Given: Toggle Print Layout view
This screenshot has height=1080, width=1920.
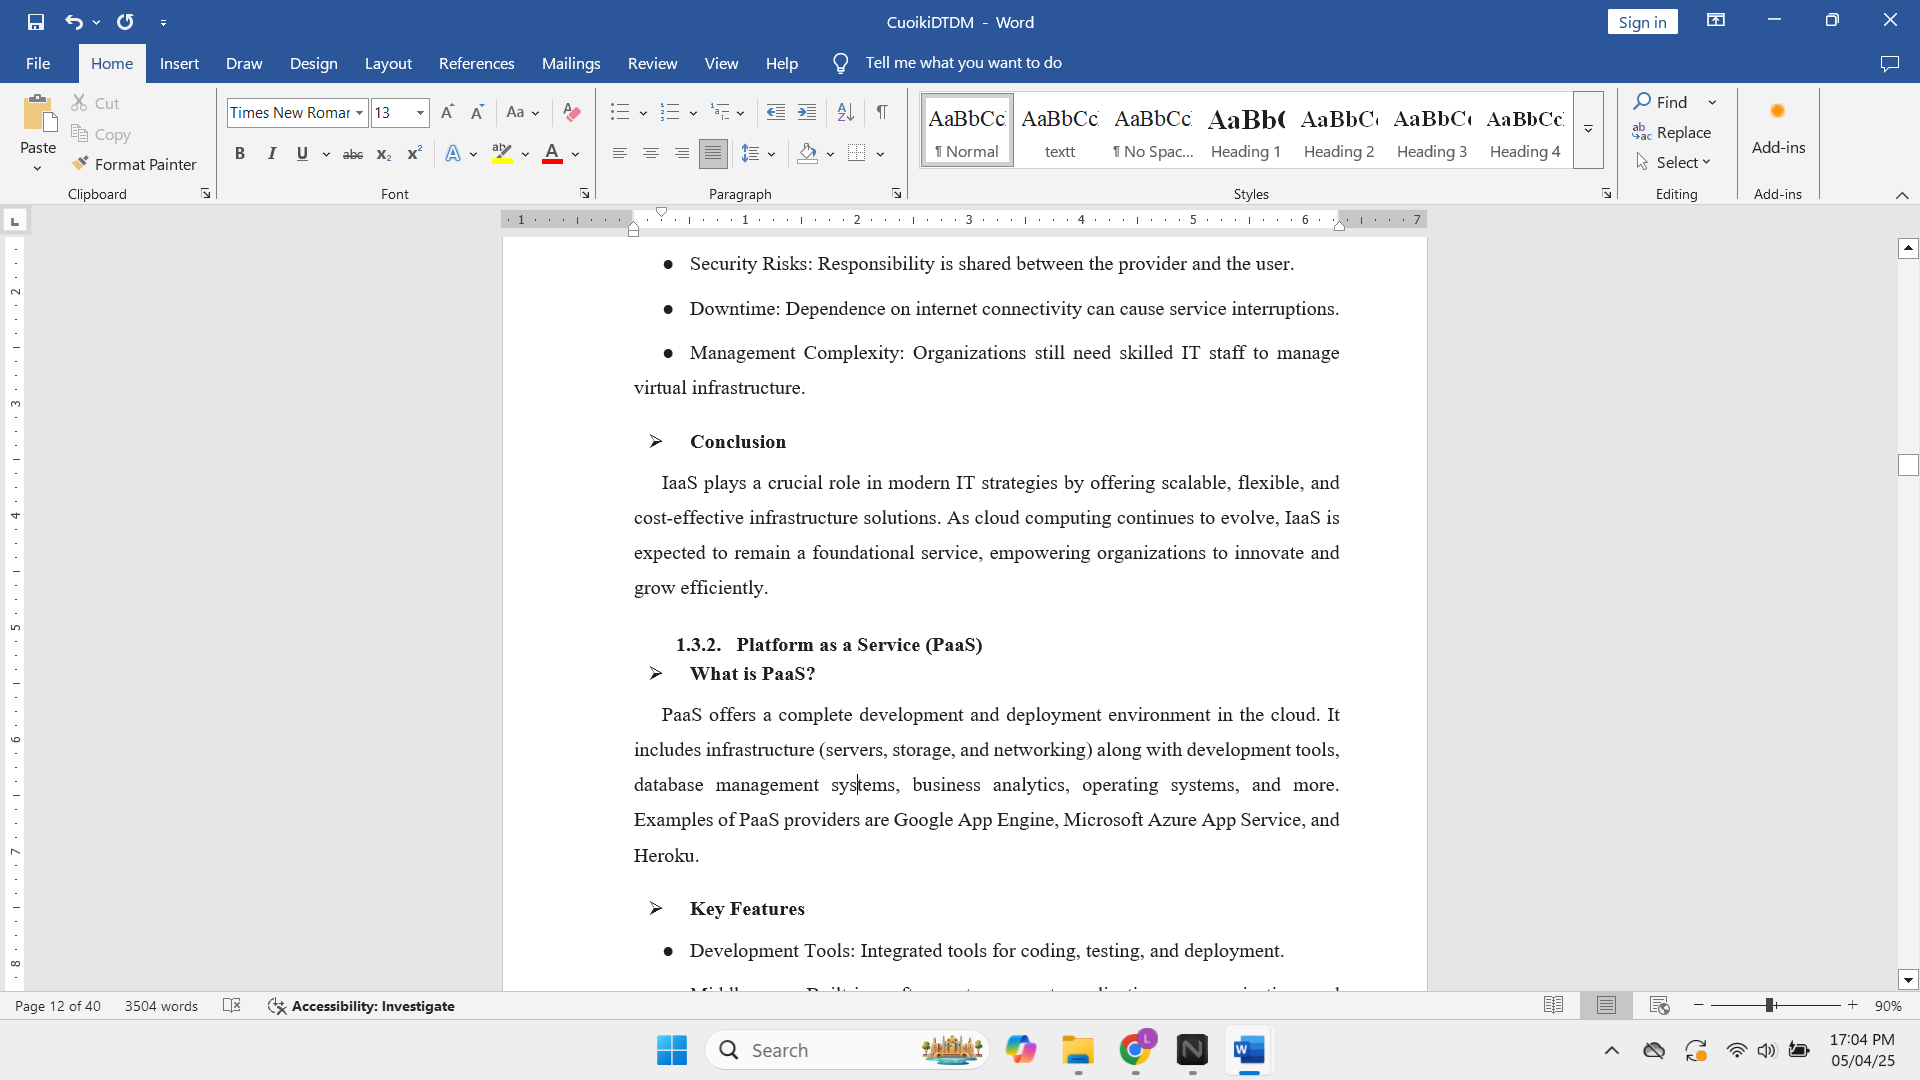Looking at the screenshot, I should coord(1606,1006).
